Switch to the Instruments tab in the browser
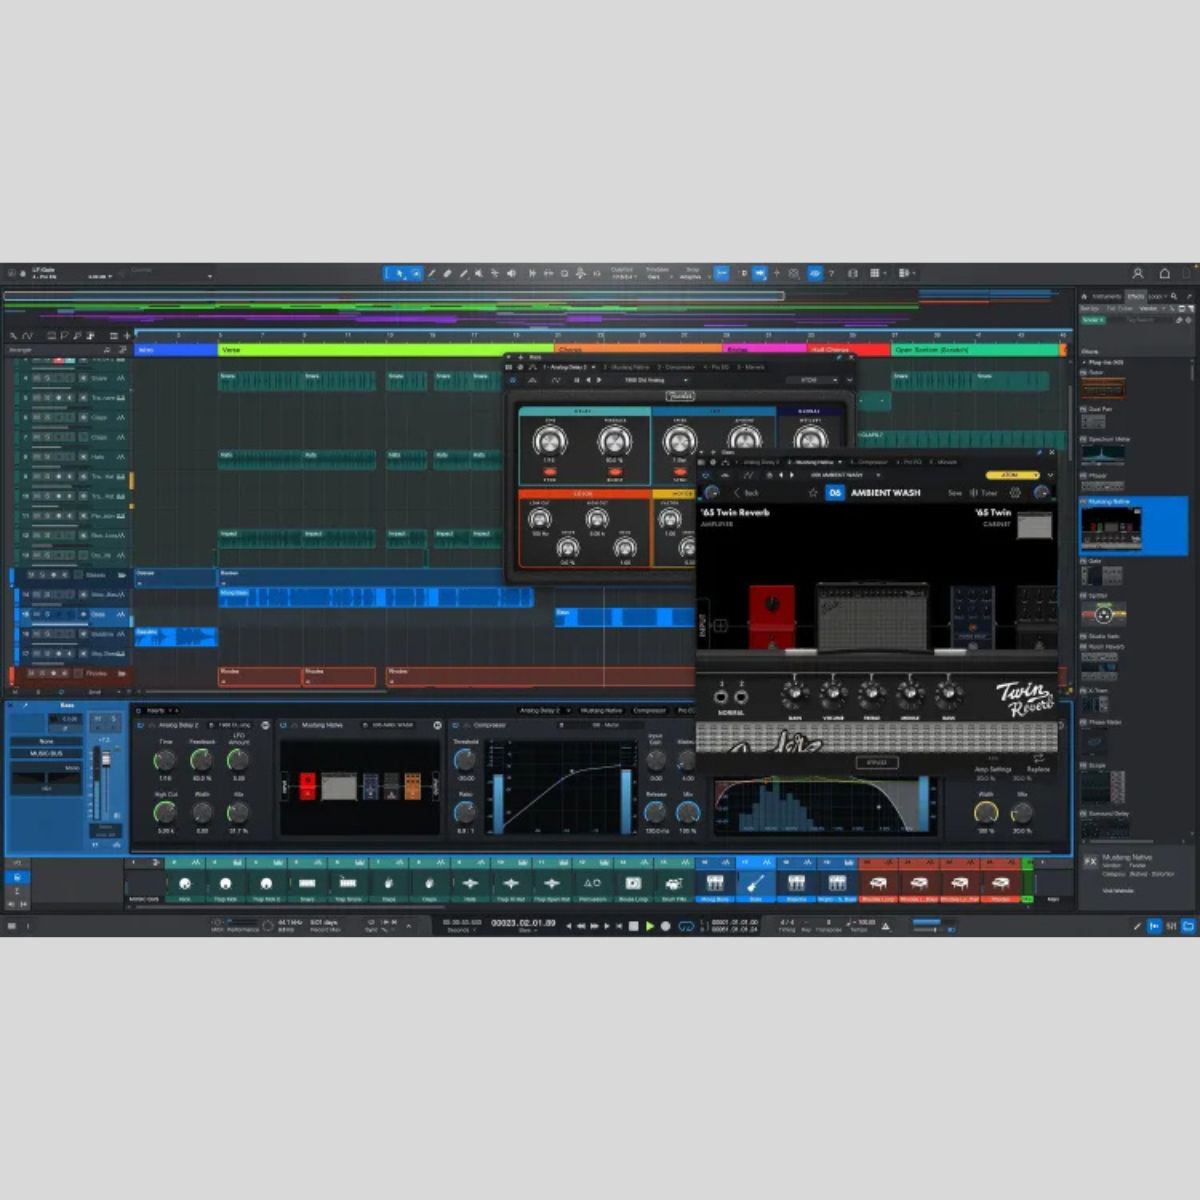Screen dimensions: 1200x1200 pos(1106,297)
